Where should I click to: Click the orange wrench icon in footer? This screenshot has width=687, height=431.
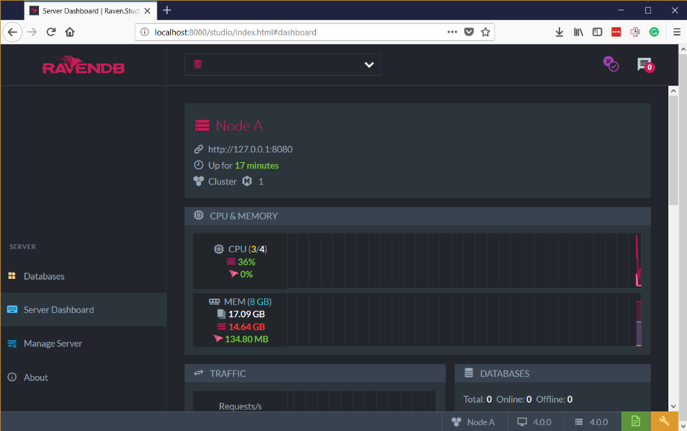point(664,421)
